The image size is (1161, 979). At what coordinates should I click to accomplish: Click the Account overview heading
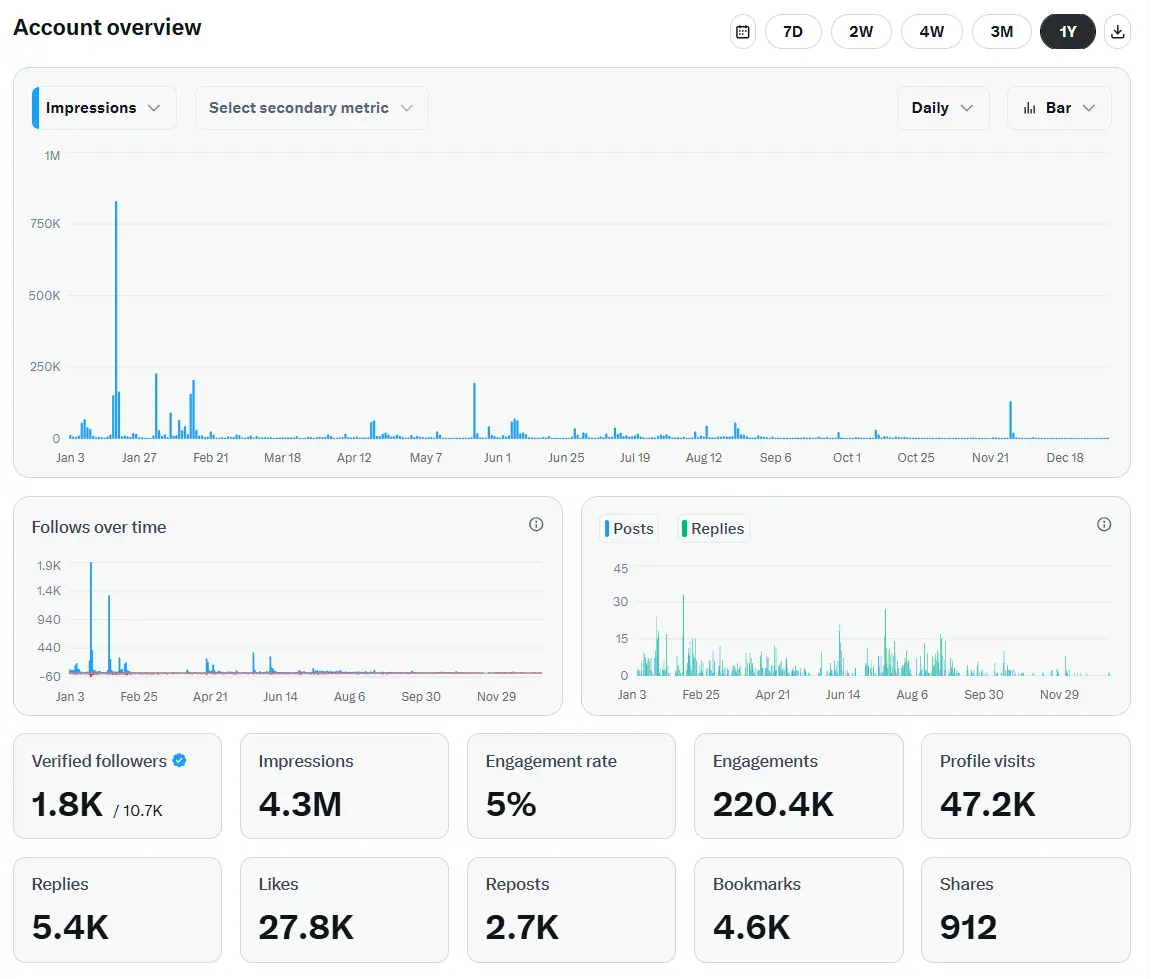coord(107,27)
